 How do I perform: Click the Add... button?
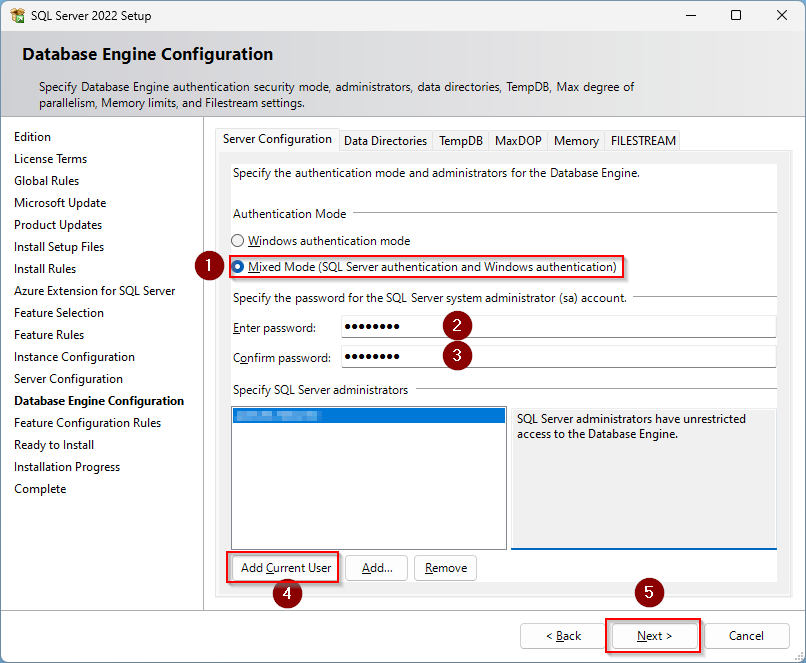tap(377, 568)
